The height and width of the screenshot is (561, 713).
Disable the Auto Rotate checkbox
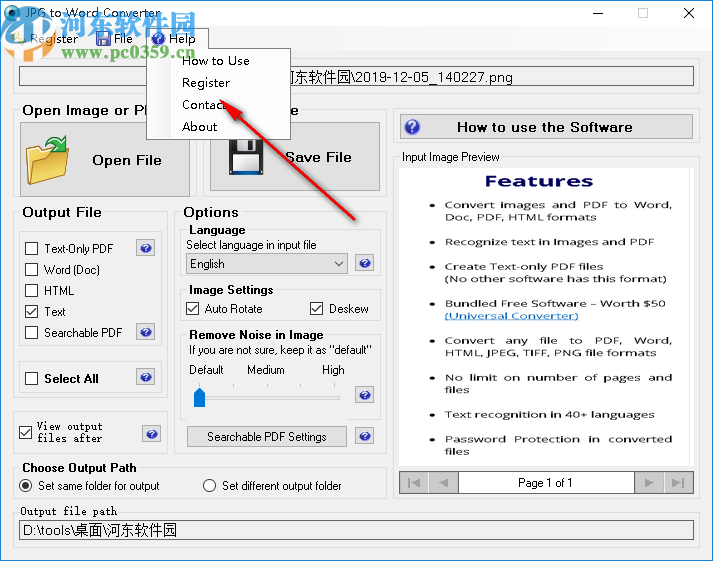(193, 309)
